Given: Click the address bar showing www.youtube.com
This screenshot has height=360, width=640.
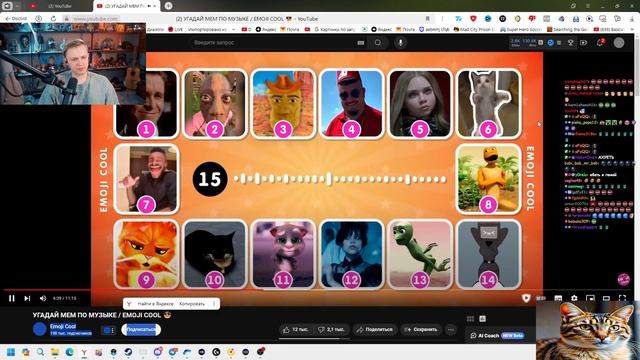Looking at the screenshot, I should pyautogui.click(x=95, y=19).
